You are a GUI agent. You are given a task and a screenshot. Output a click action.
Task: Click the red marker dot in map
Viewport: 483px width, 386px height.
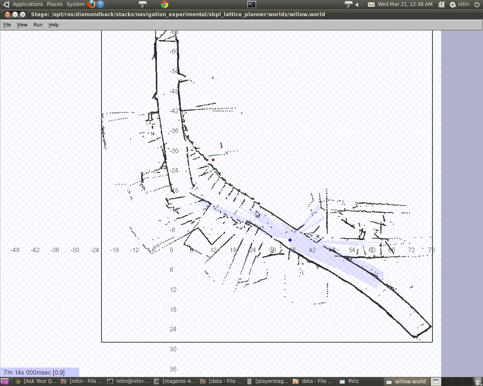[213, 160]
